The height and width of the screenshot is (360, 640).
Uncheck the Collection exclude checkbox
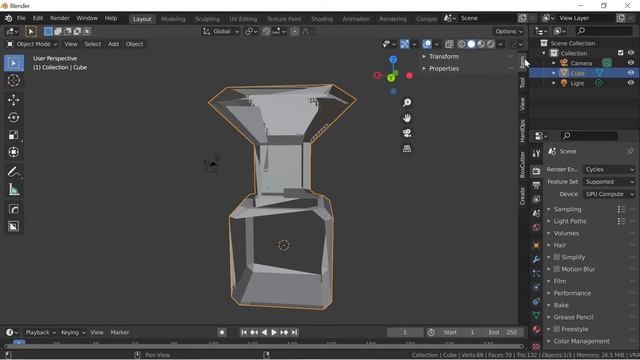[620, 53]
